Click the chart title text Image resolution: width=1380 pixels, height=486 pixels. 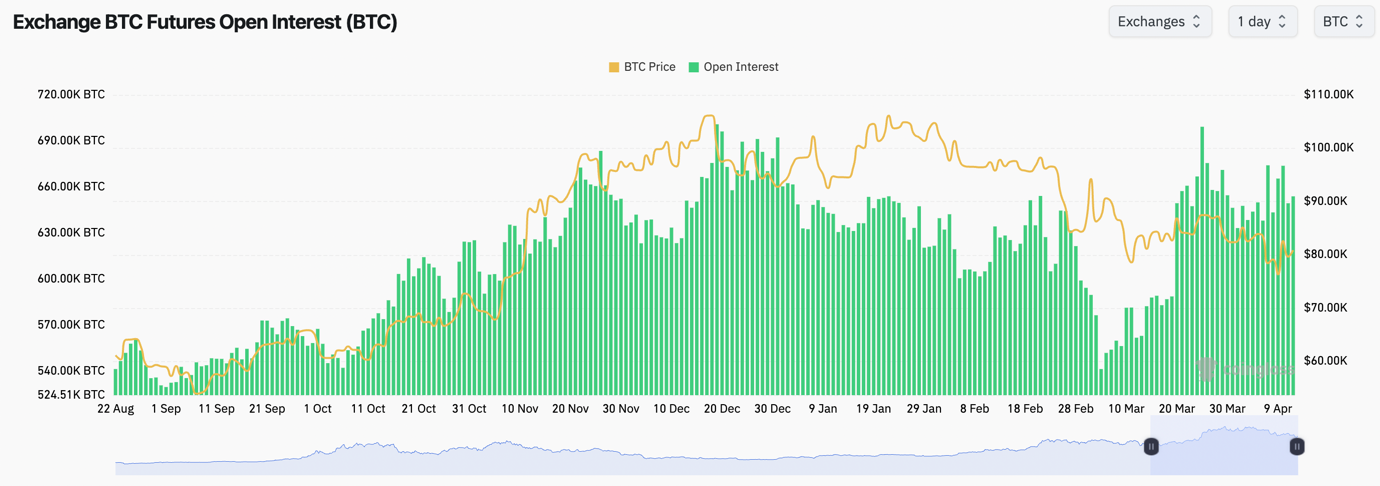205,22
